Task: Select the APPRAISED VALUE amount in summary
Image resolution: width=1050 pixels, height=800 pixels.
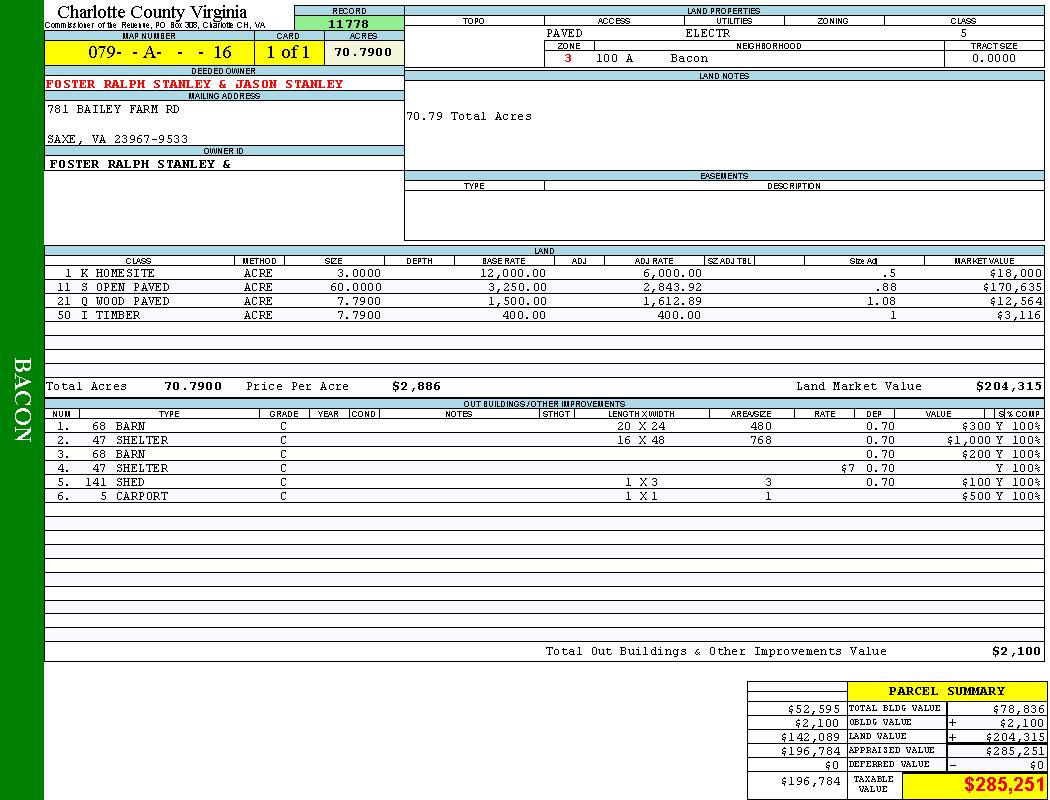Action: click(x=1014, y=750)
